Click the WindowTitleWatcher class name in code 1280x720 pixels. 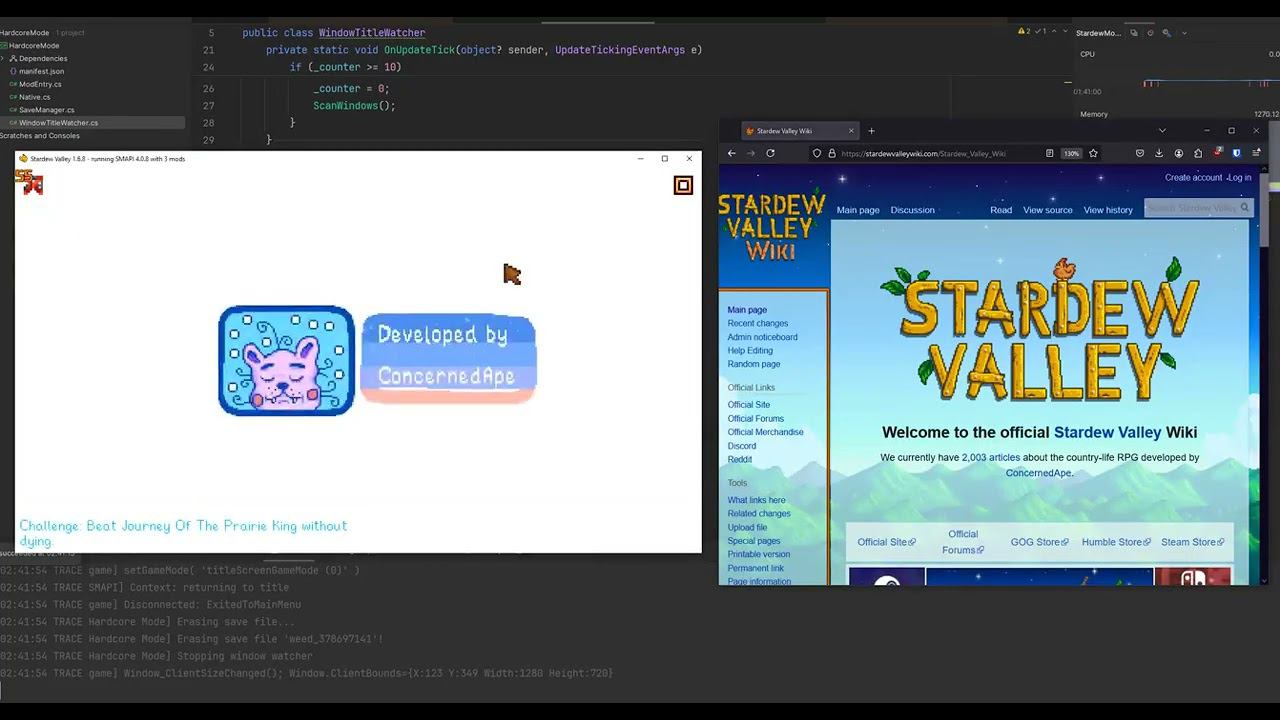point(372,33)
